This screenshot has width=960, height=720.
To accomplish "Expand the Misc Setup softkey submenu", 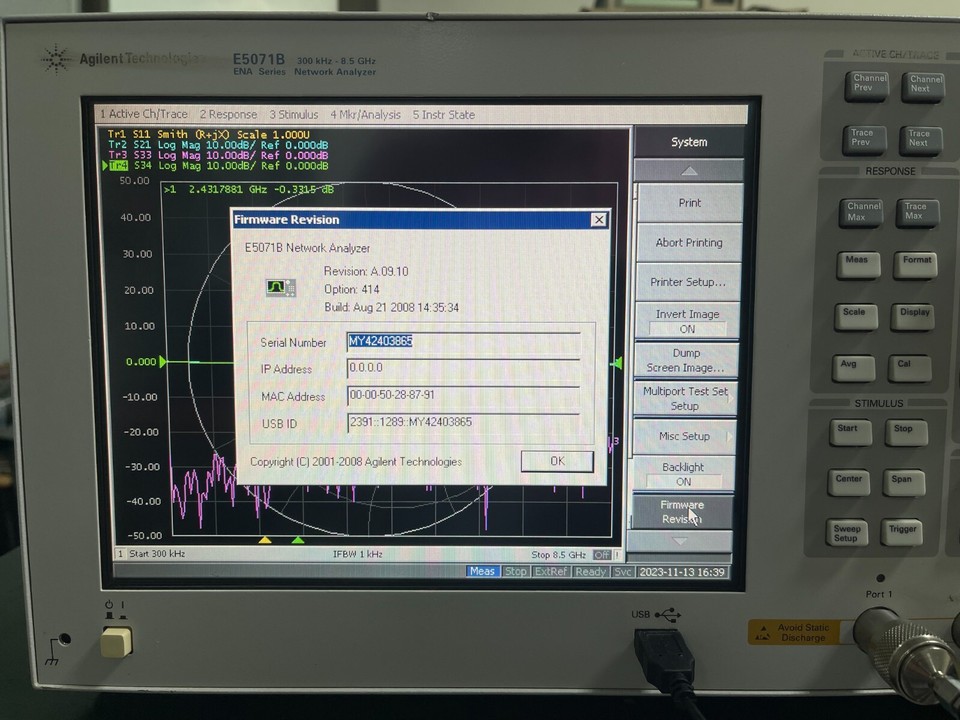I will 687,435.
